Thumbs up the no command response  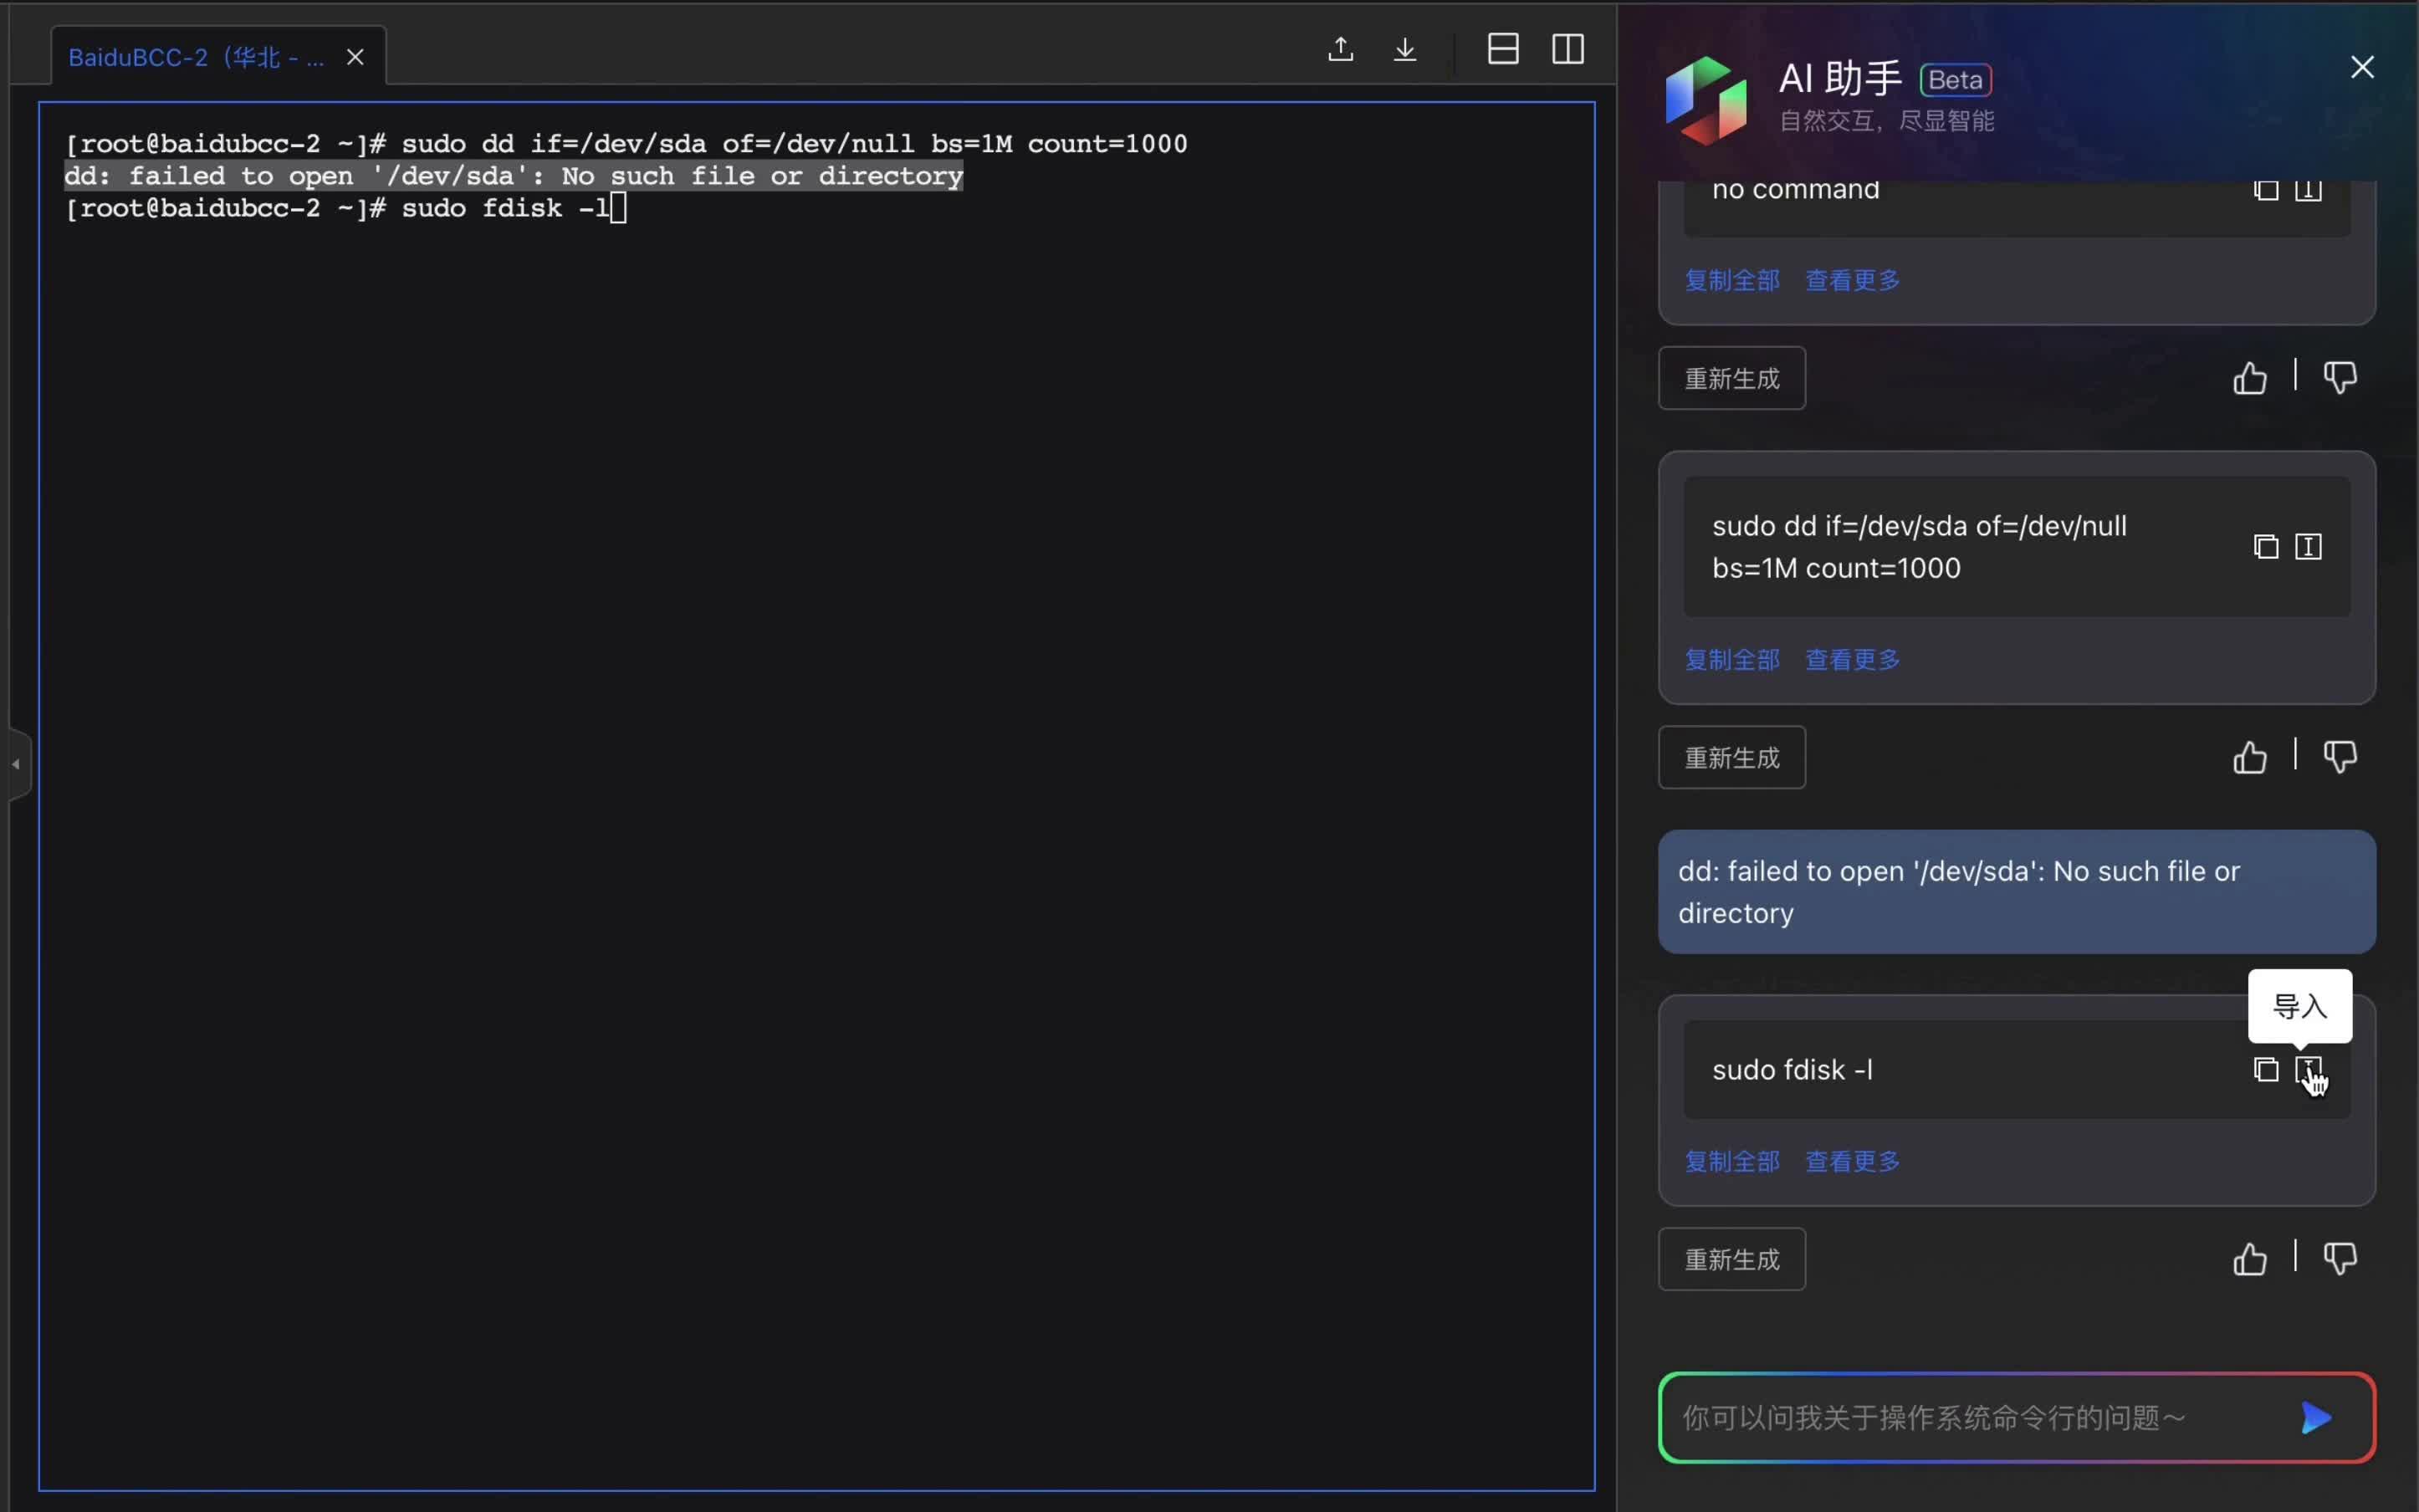(x=2249, y=379)
